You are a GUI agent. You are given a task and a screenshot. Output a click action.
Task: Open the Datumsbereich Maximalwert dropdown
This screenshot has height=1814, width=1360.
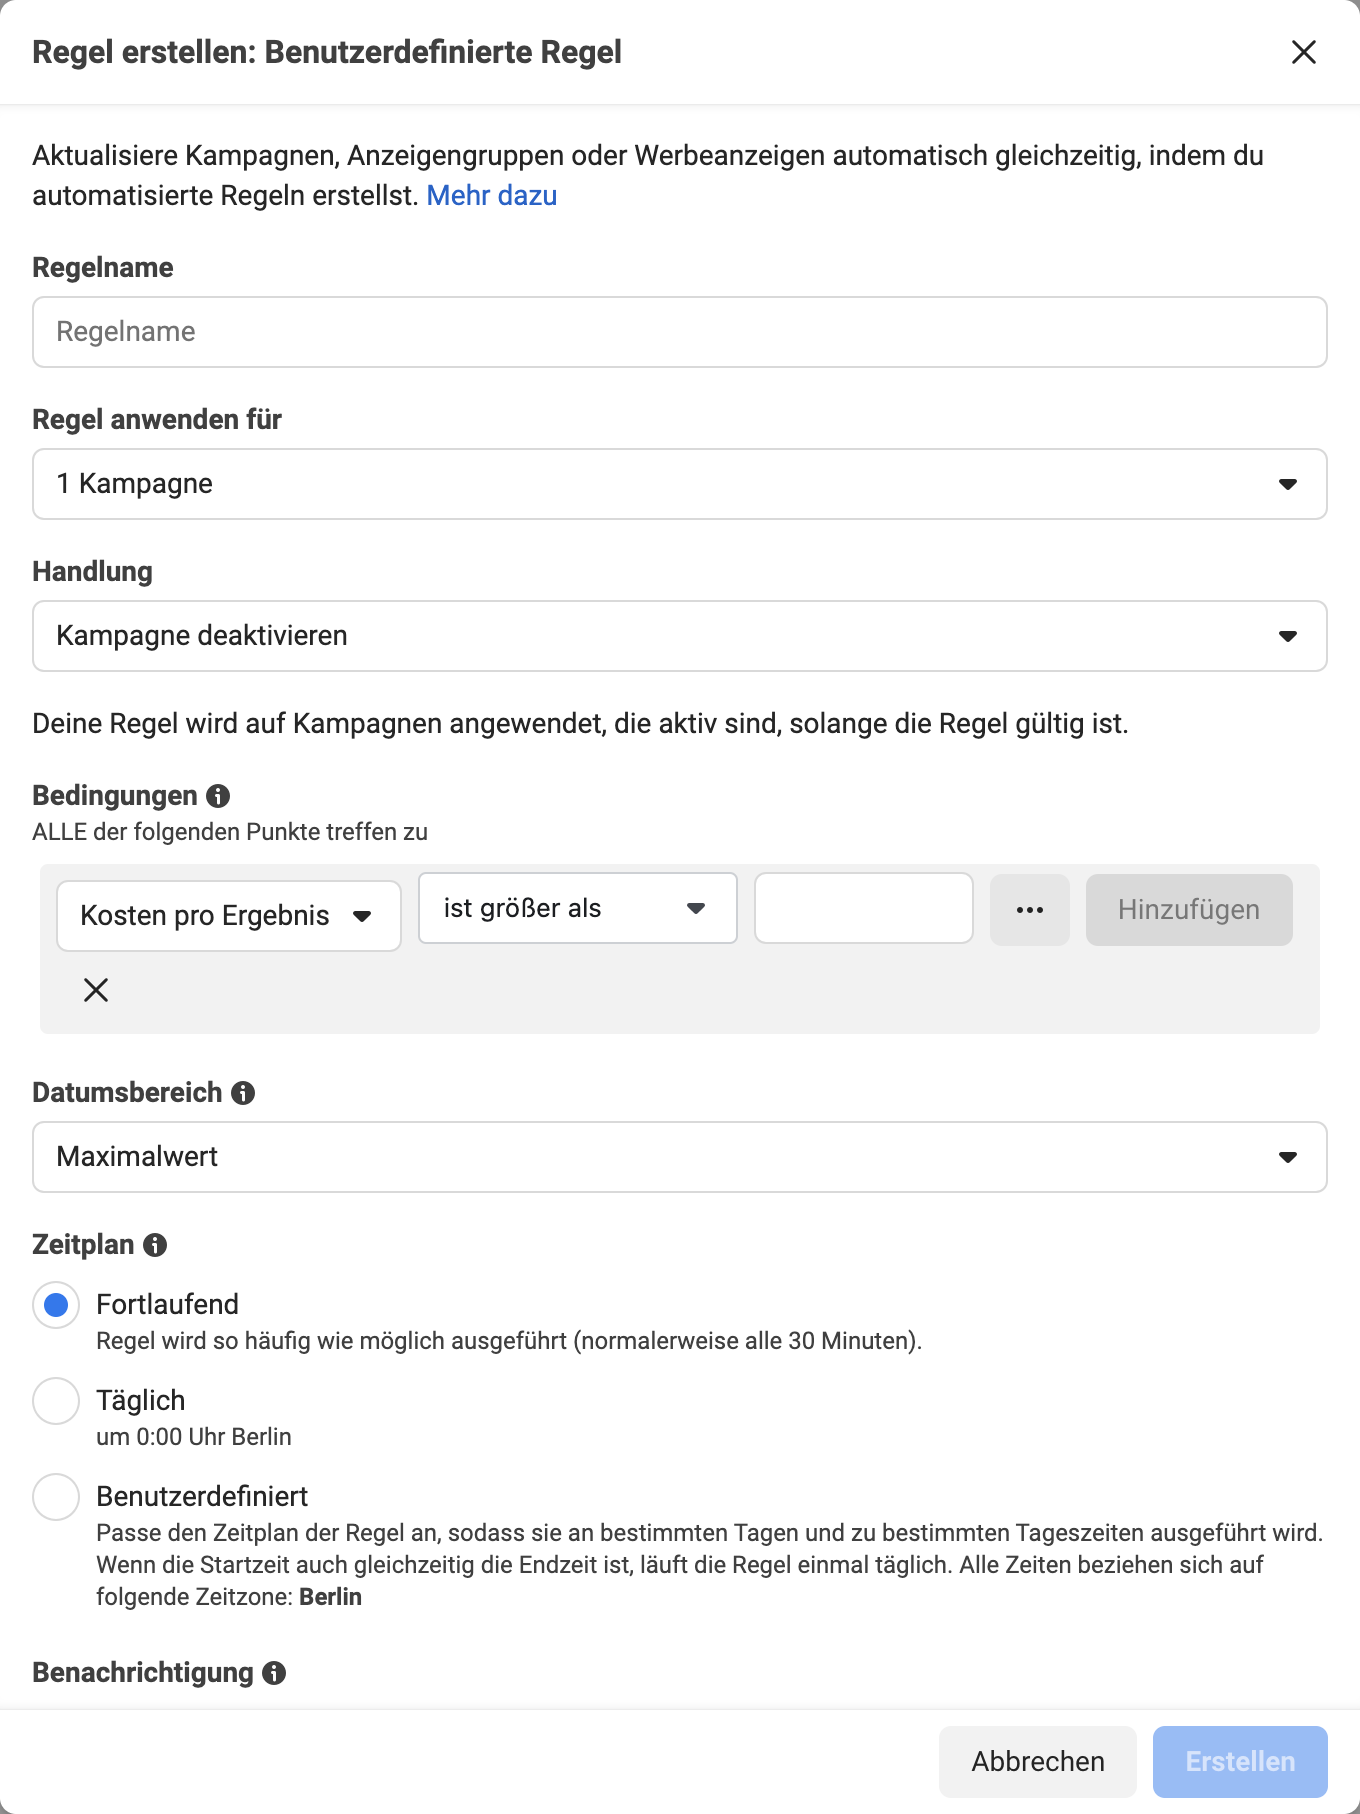[x=680, y=1157]
